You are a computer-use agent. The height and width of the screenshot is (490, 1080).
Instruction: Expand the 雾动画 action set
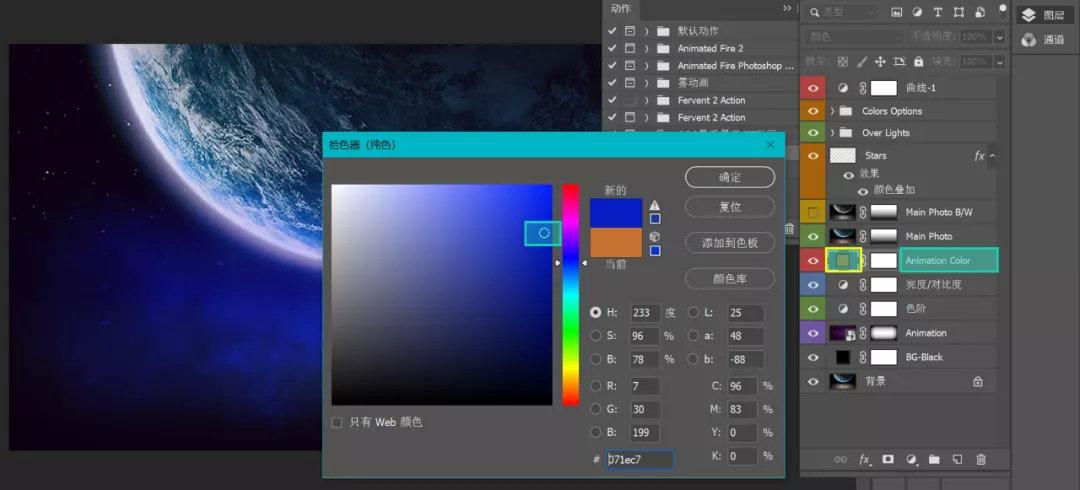(647, 83)
